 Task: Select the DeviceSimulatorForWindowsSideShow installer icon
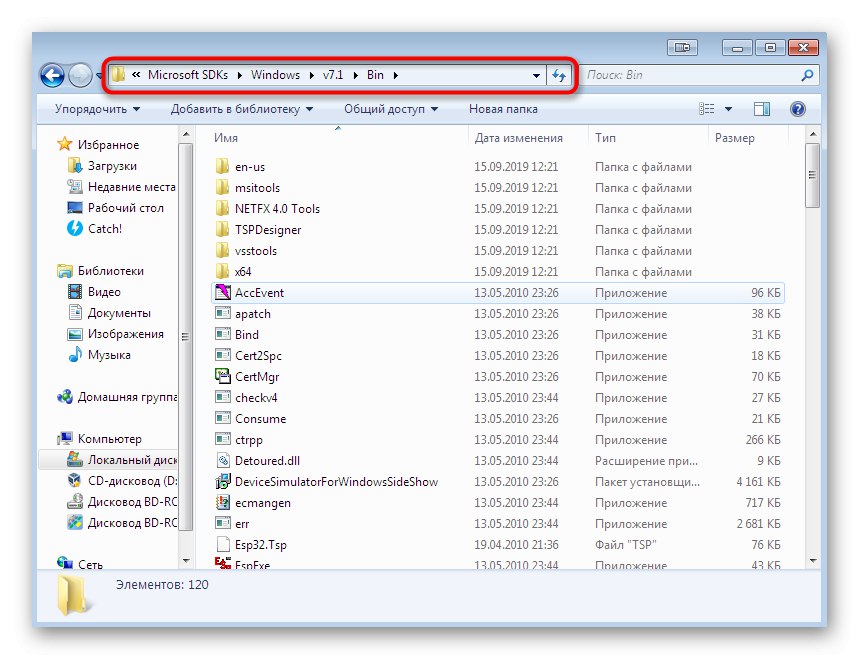pyautogui.click(x=222, y=482)
